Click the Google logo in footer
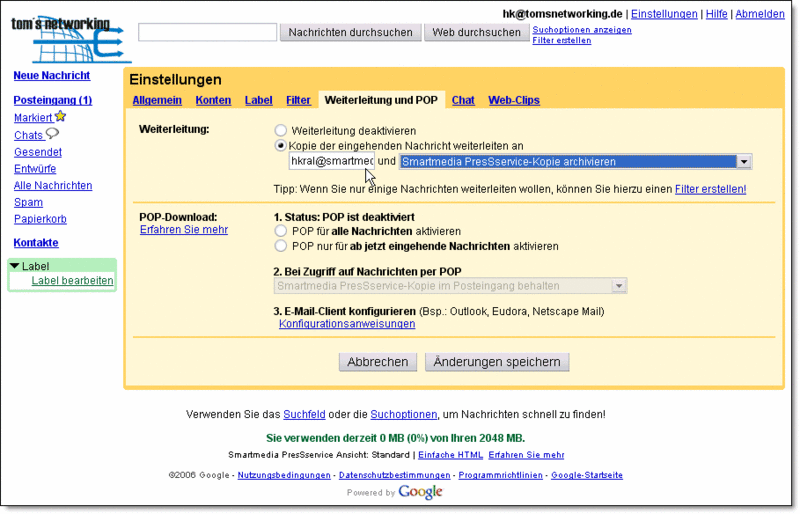 pyautogui.click(x=420, y=492)
